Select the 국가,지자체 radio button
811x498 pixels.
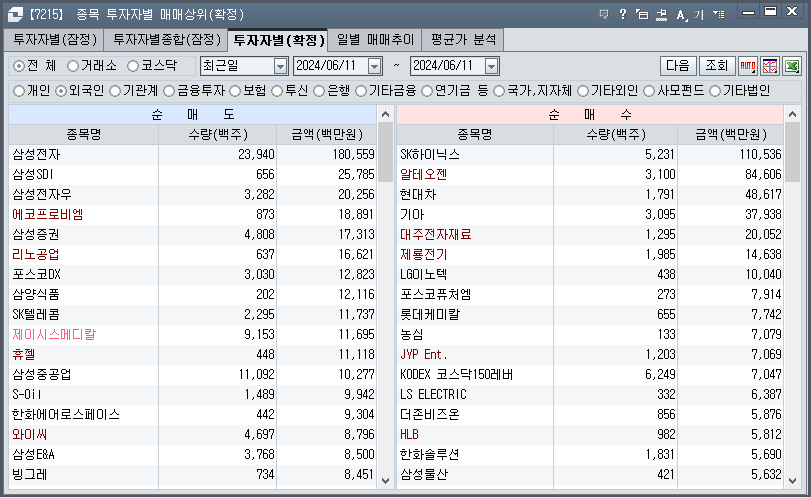click(x=499, y=91)
